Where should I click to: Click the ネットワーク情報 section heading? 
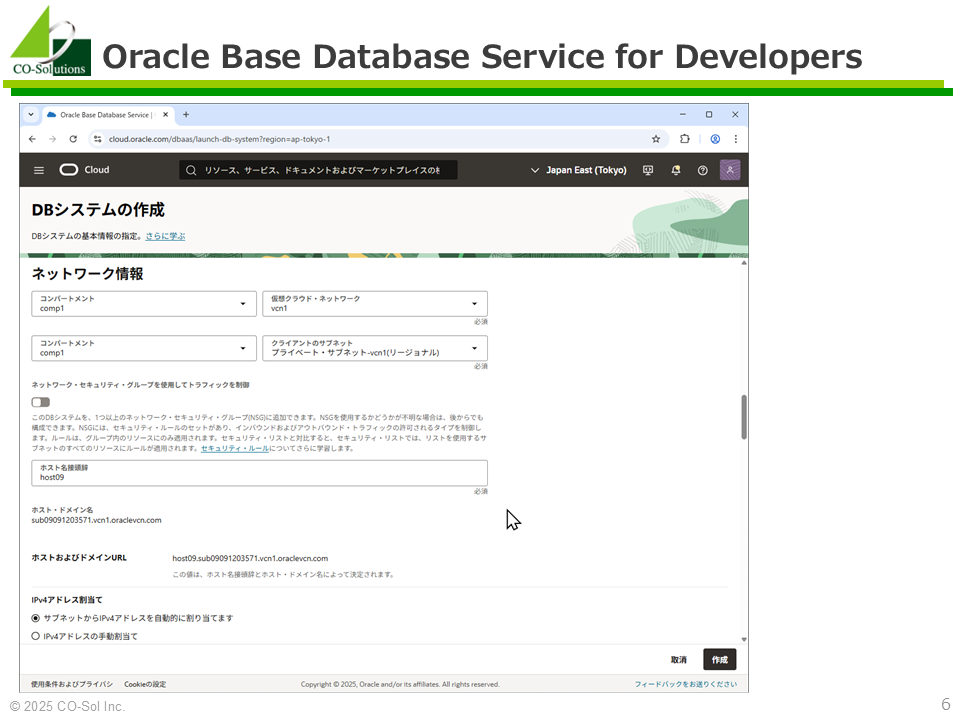(x=88, y=274)
